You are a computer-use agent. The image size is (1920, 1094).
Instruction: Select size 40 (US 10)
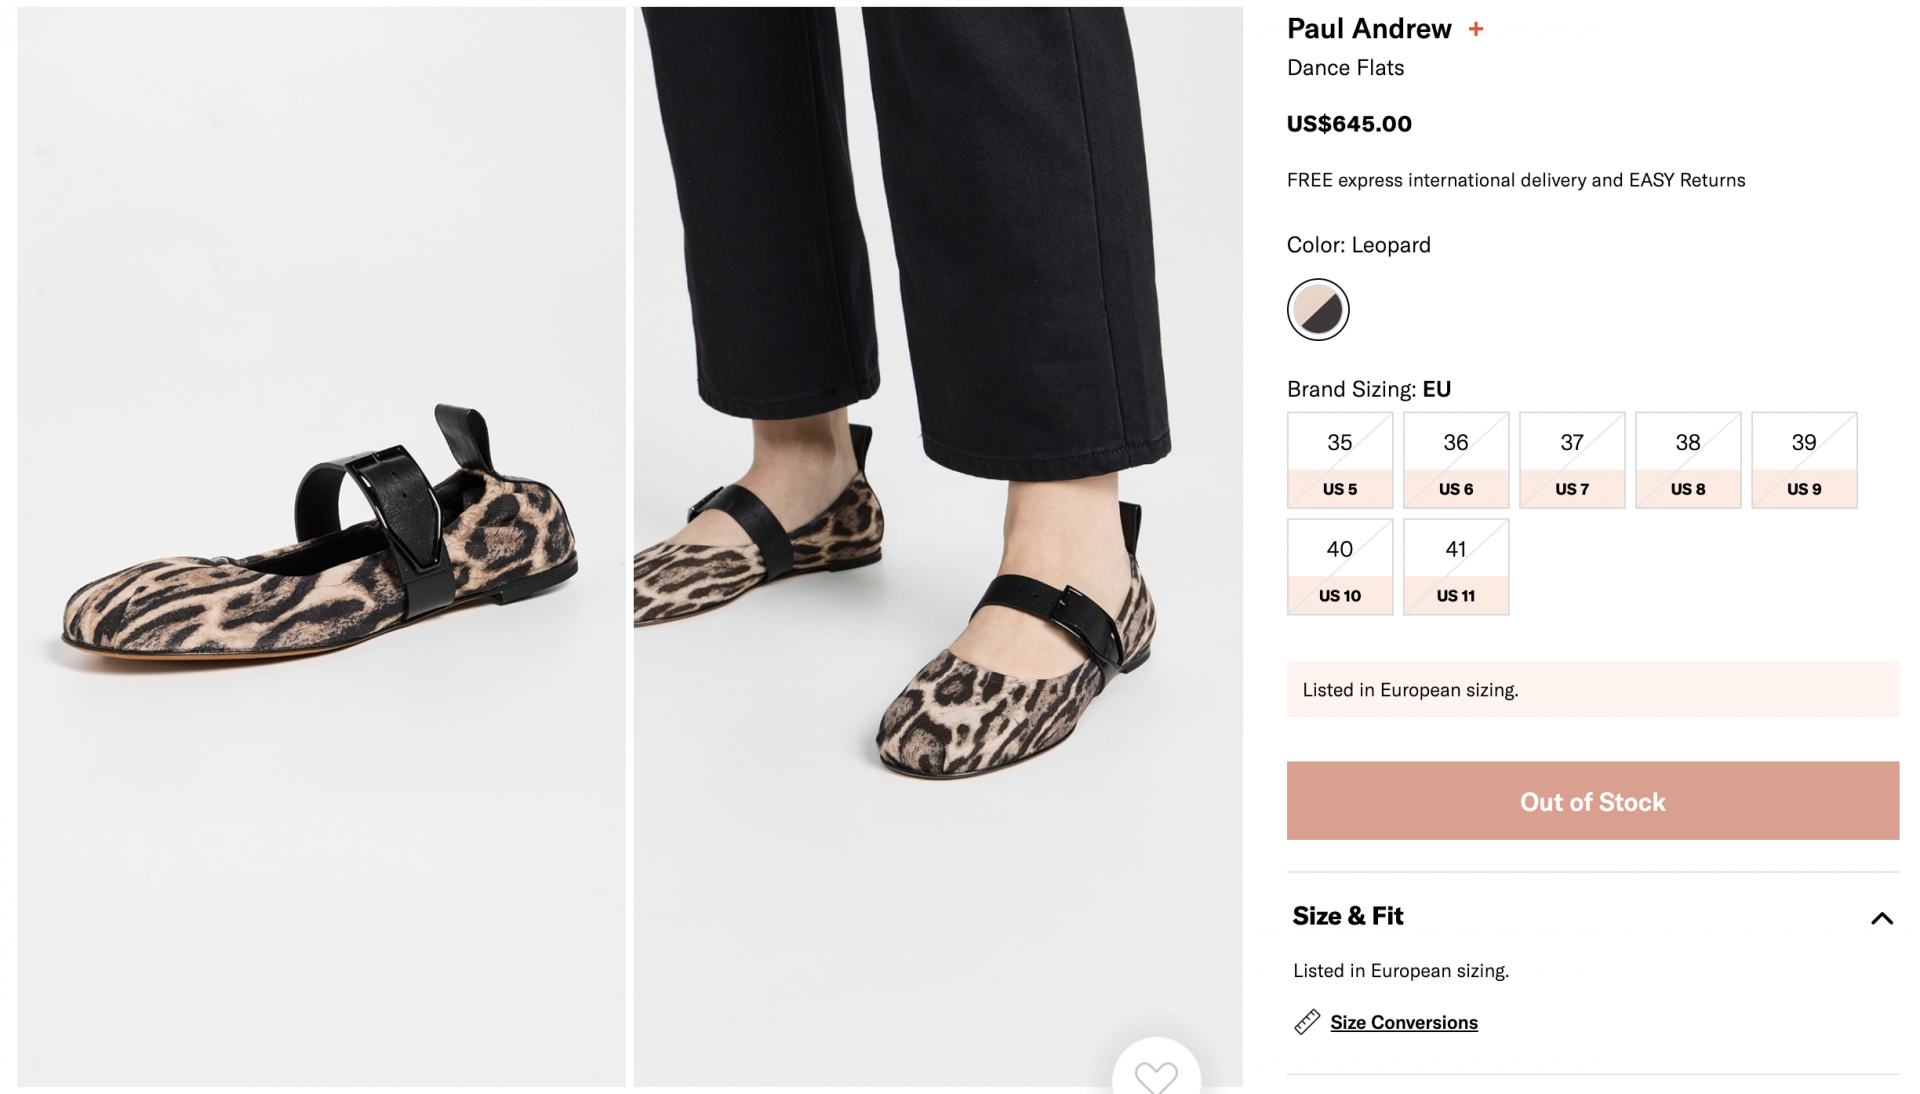tap(1340, 567)
